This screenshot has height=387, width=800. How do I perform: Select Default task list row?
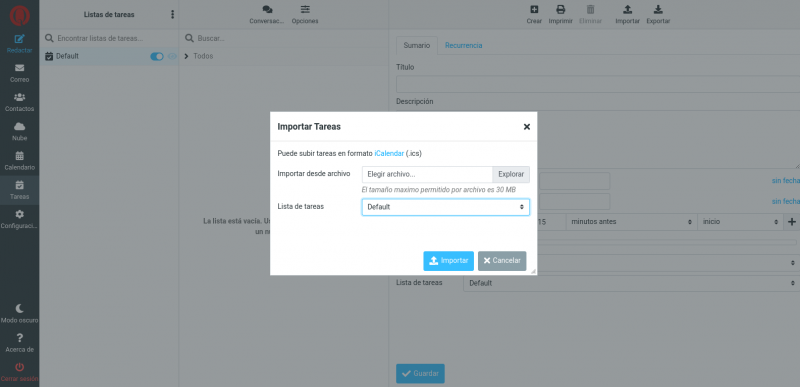pos(109,57)
